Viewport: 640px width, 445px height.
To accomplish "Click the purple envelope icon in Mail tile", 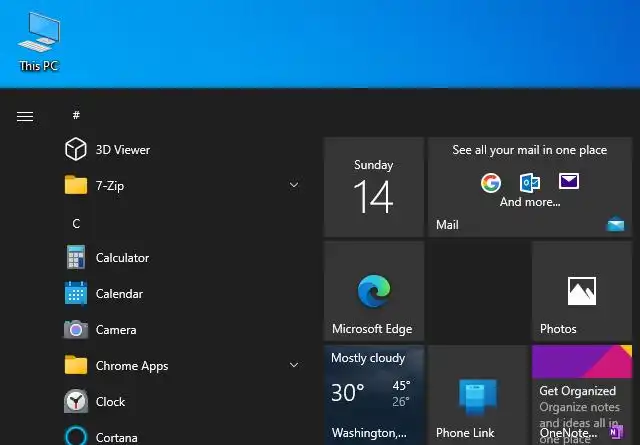I will pos(569,181).
